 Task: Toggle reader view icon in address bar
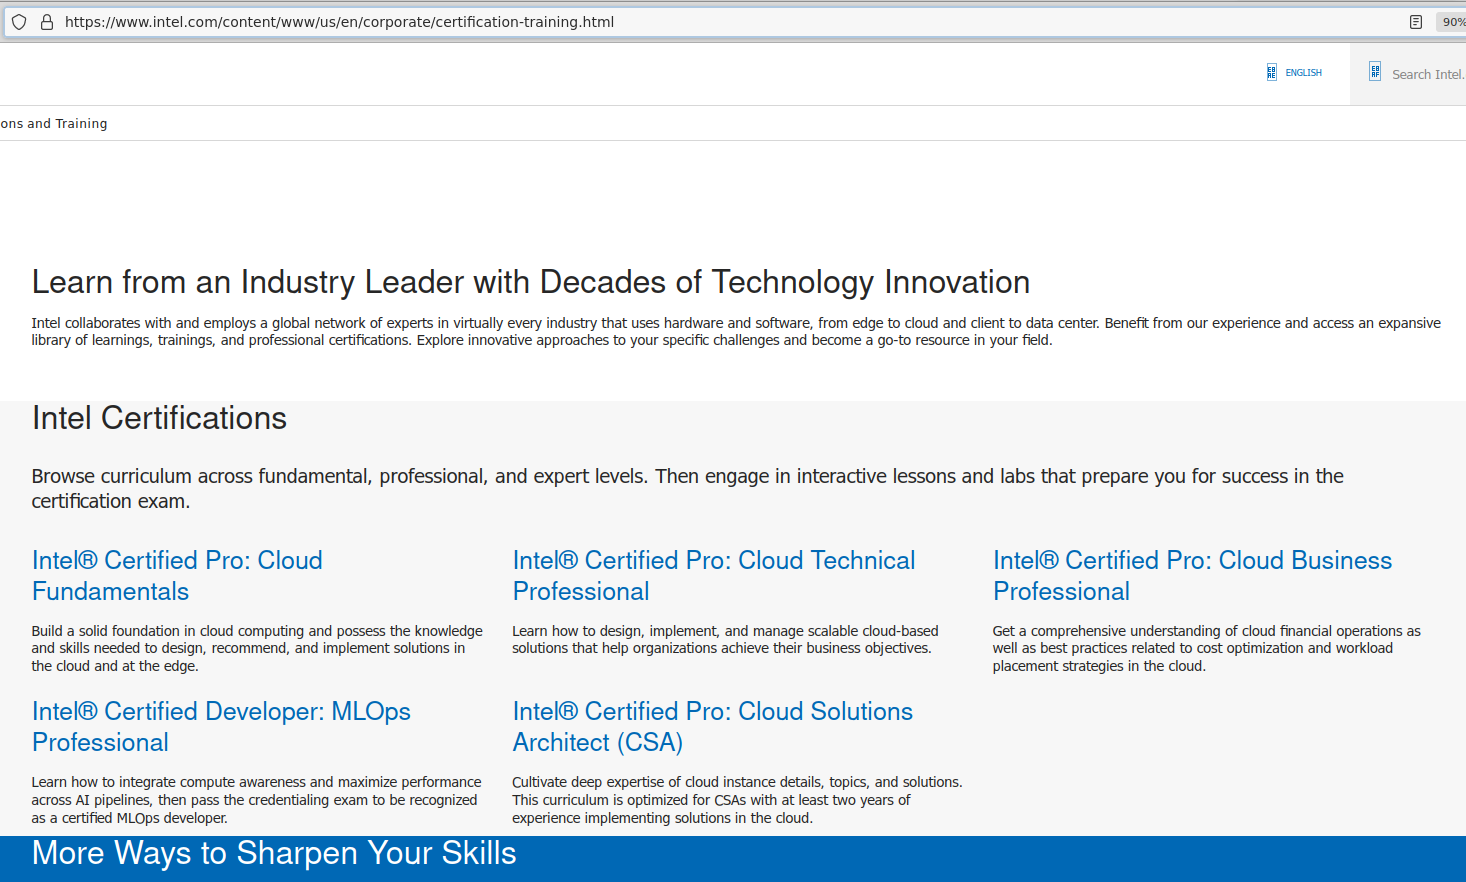1415,22
